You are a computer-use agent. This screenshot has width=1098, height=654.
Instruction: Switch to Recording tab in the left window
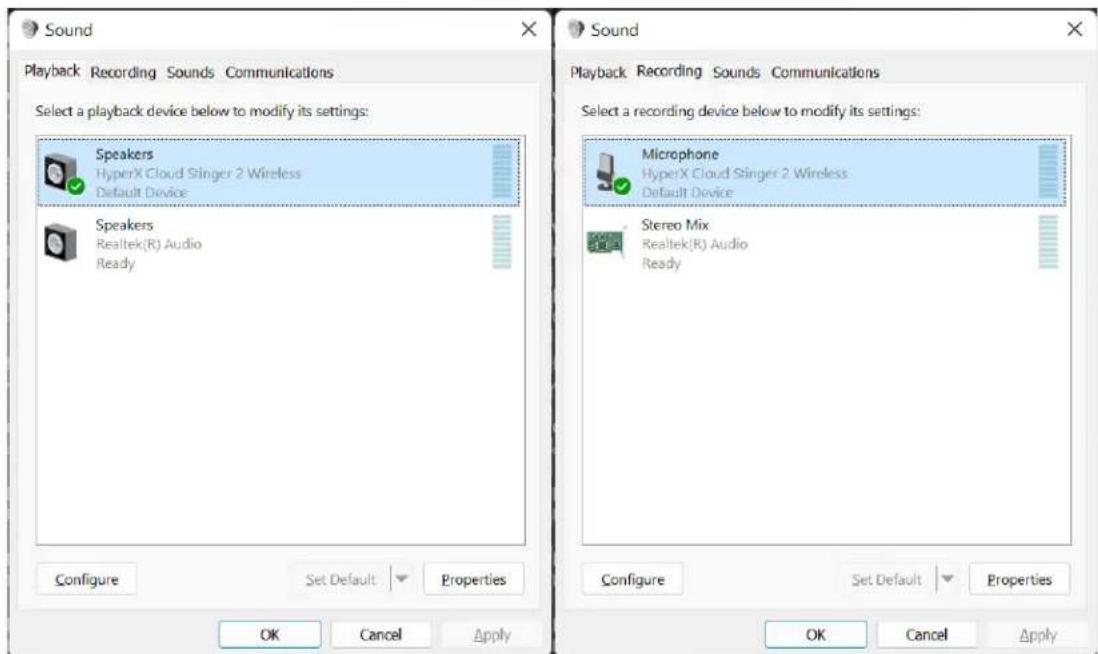124,72
